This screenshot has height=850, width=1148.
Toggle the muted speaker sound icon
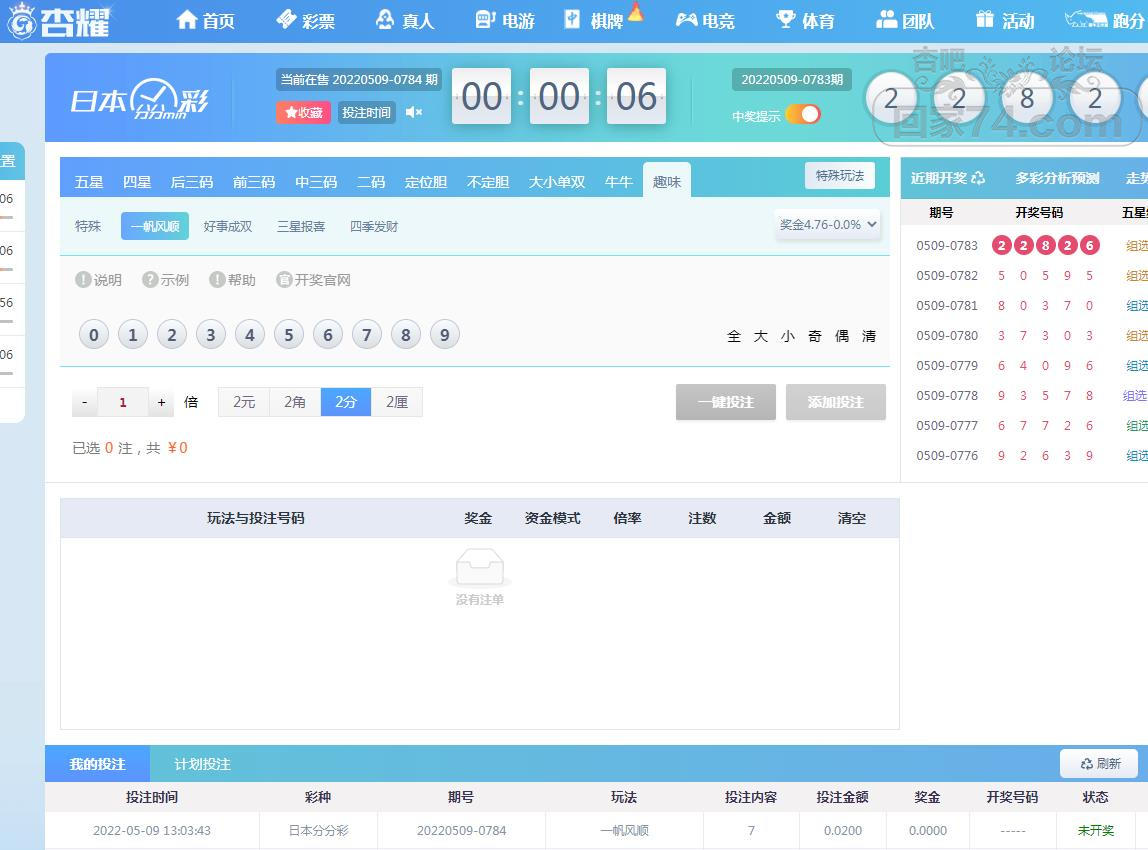coord(414,112)
